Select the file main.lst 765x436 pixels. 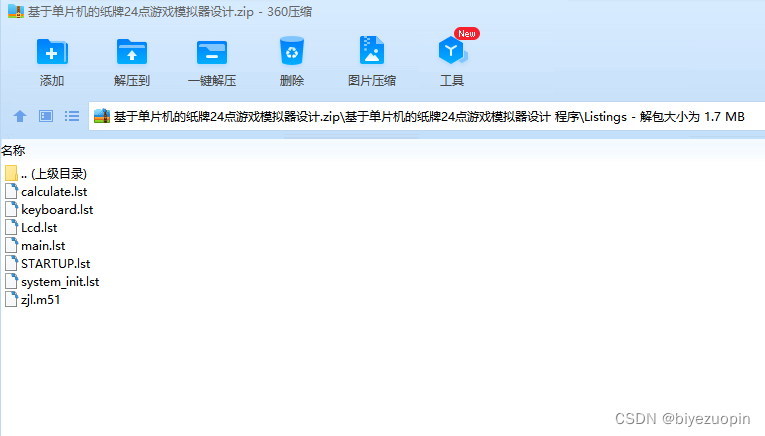43,246
